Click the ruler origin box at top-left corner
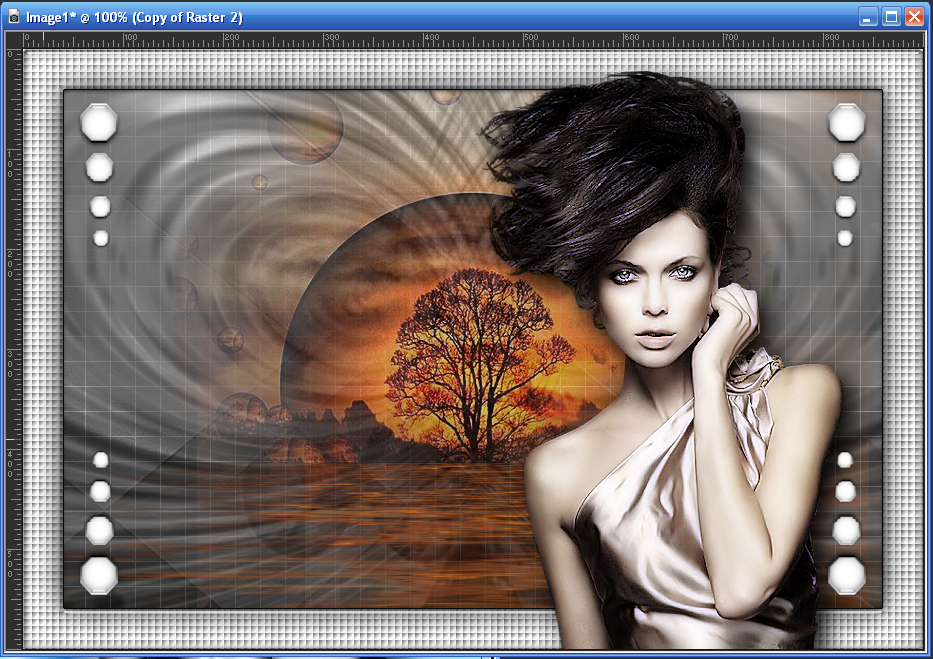This screenshot has height=659, width=933. 13,39
